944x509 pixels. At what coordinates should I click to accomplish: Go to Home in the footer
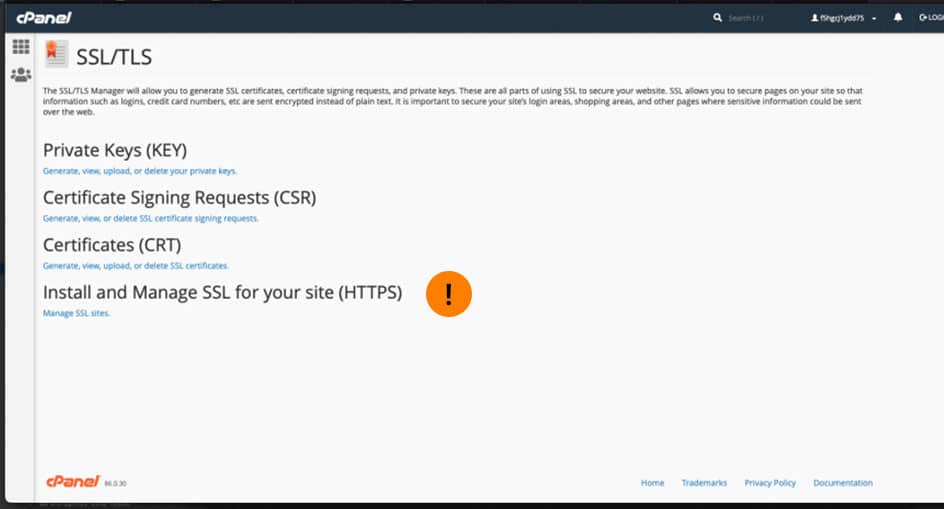point(652,483)
